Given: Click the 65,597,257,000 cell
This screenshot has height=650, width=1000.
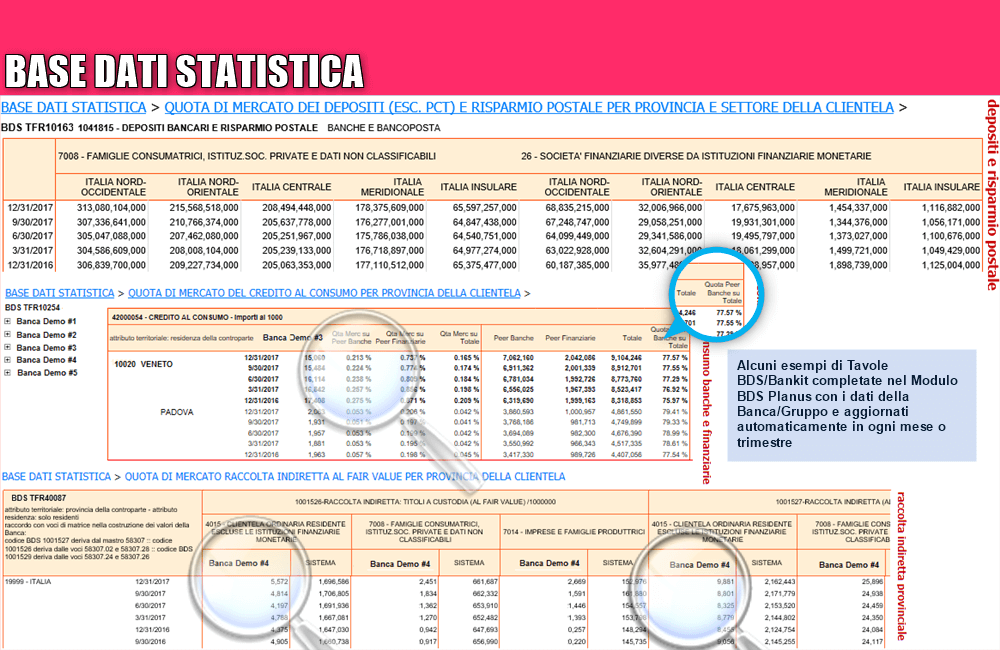Looking at the screenshot, I should 485,207.
